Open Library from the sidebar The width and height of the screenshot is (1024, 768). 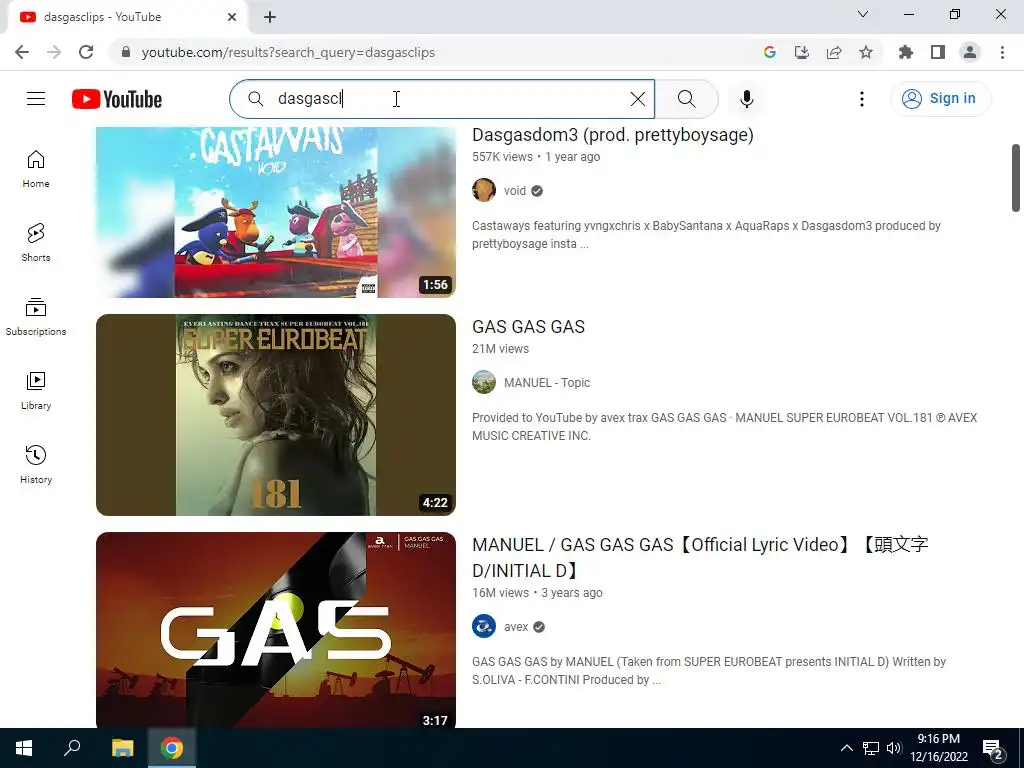36,391
